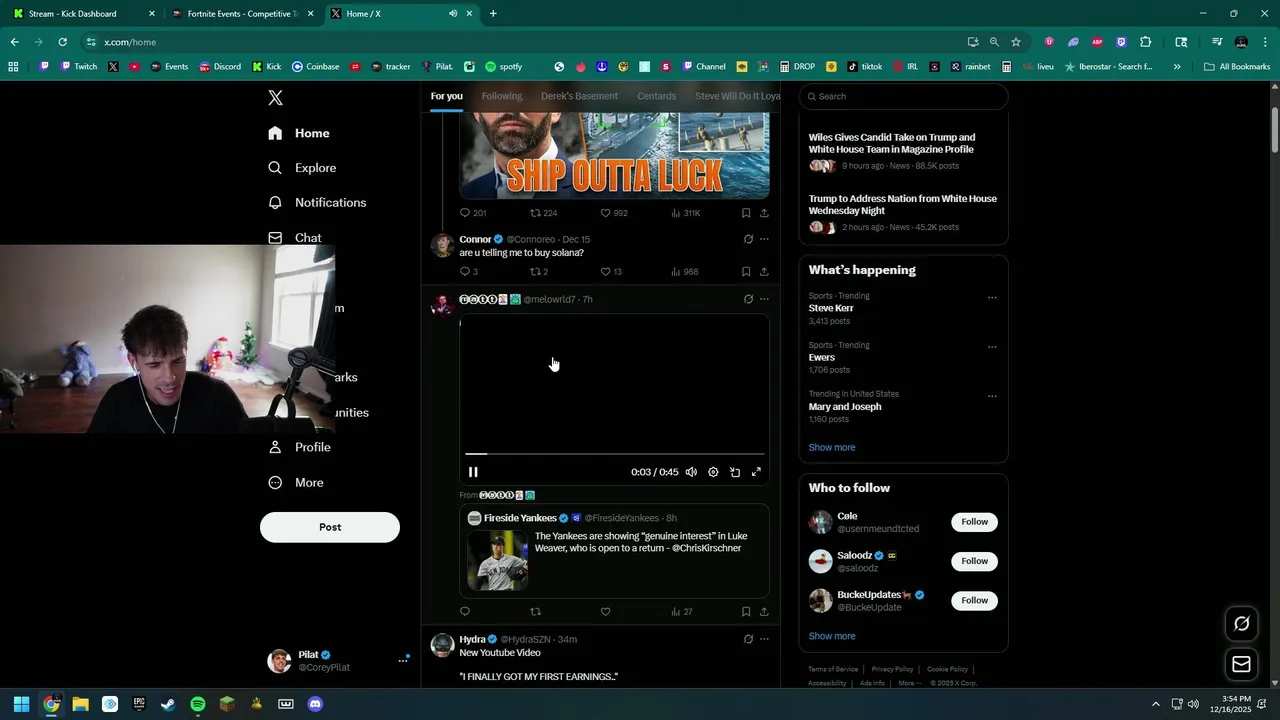
Task: Open the More menu in sidebar
Action: 296,482
